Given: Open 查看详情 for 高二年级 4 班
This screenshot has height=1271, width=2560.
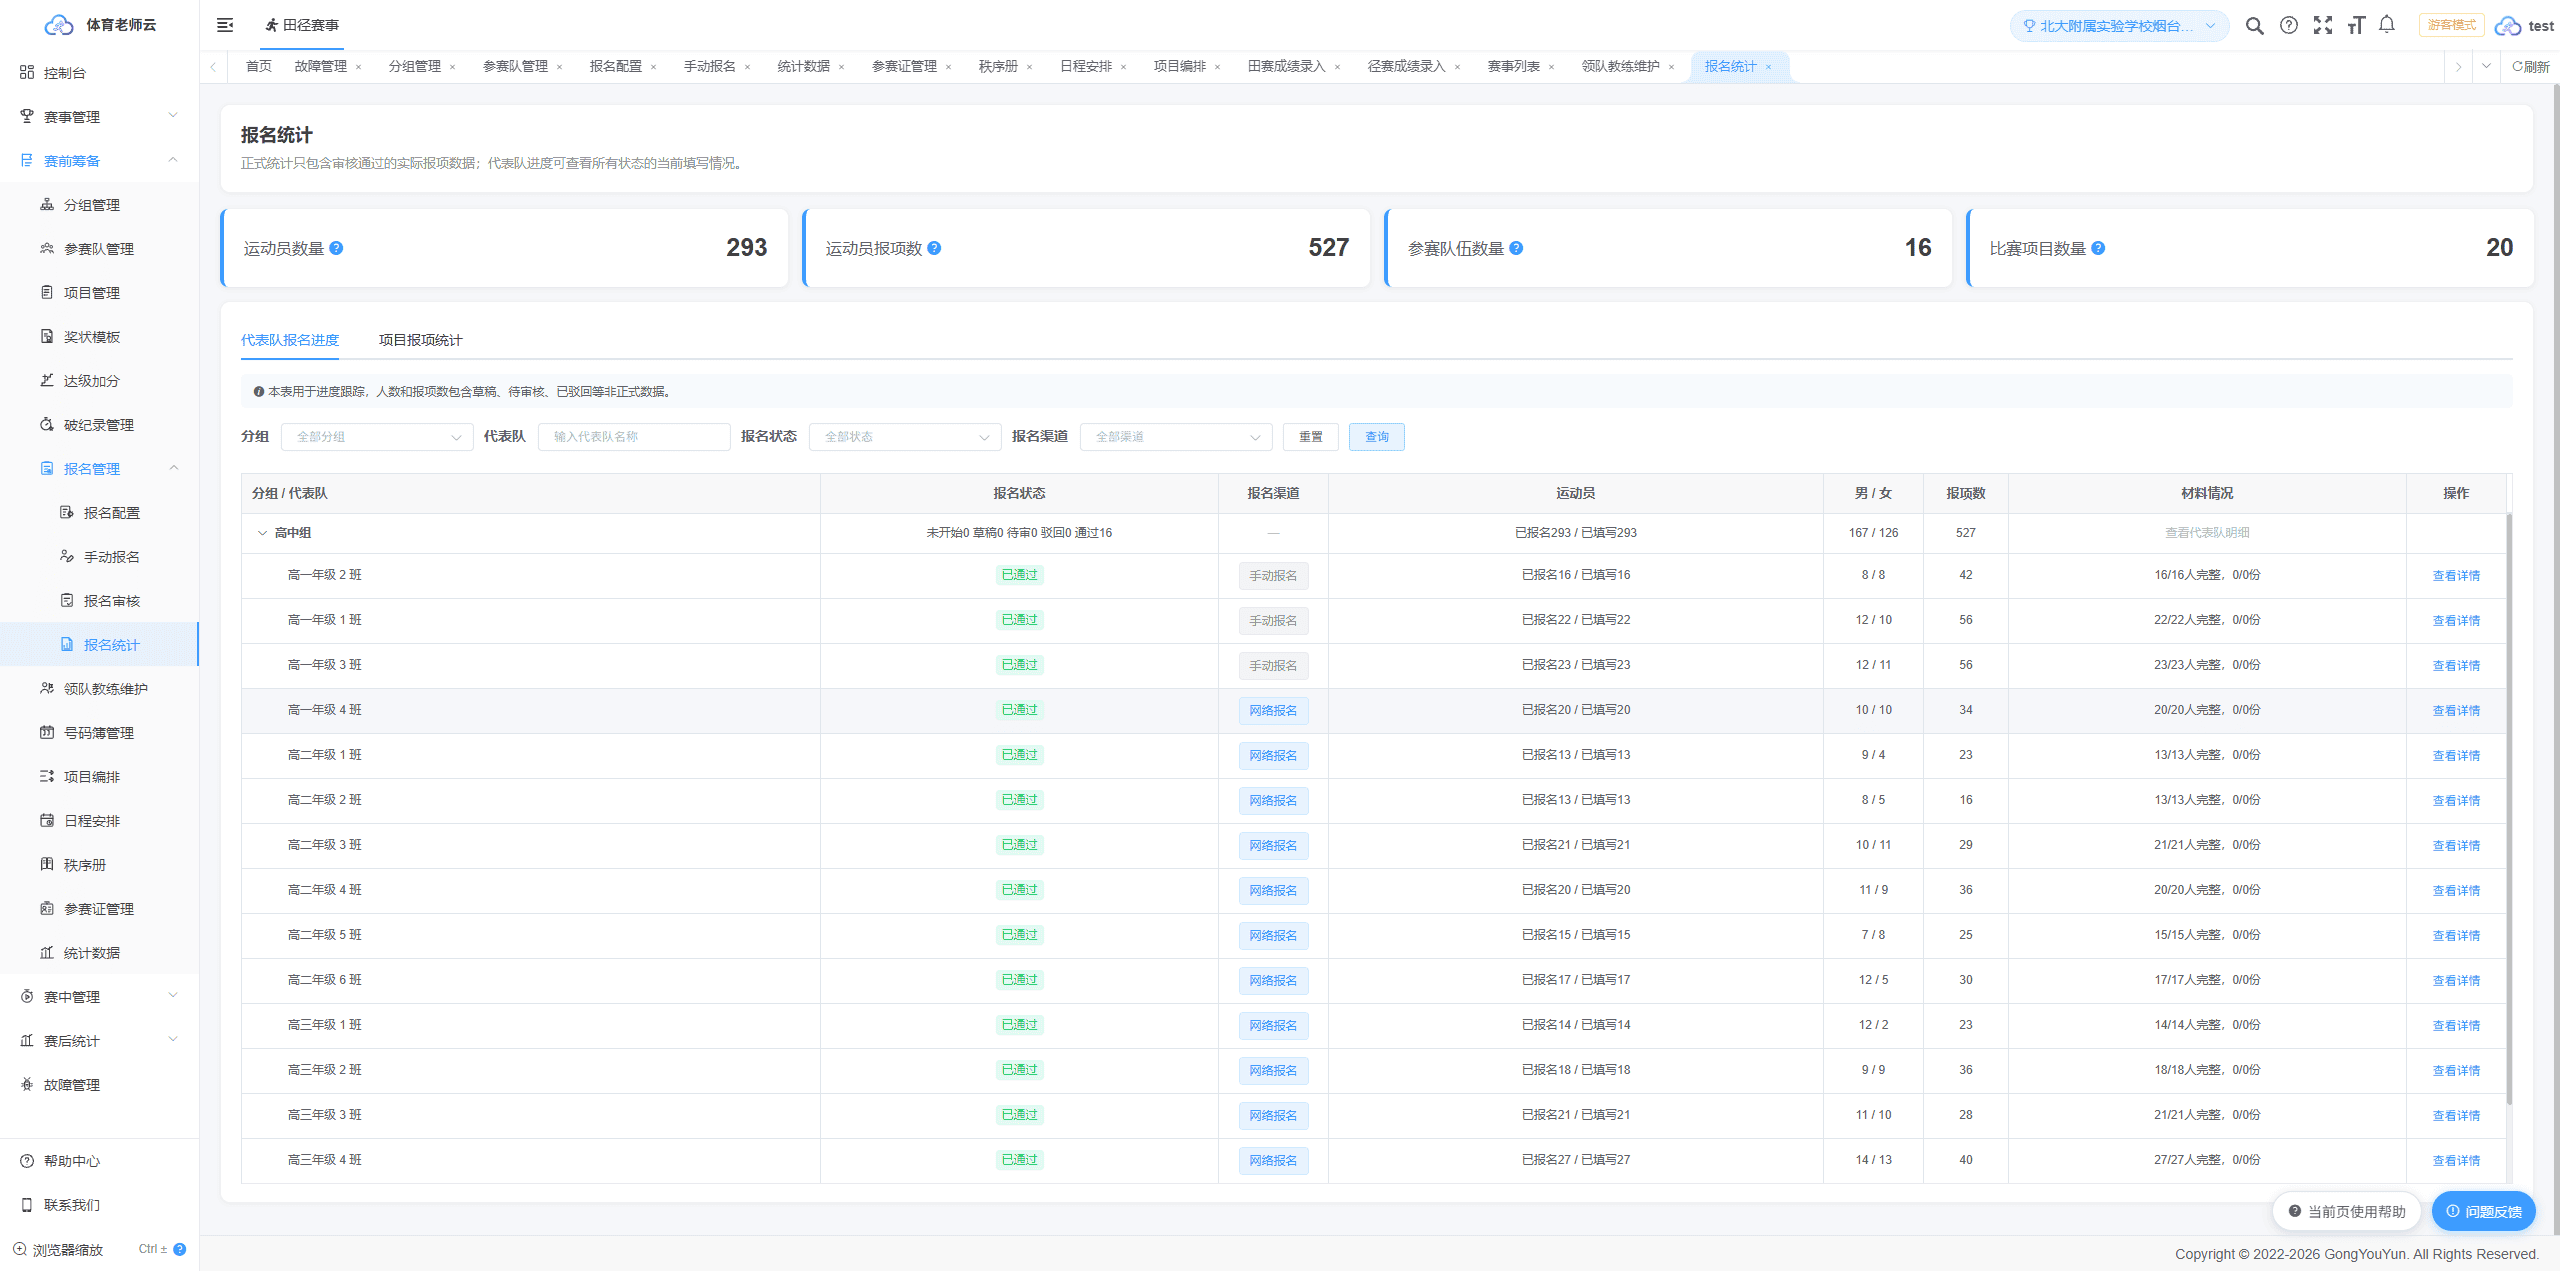Looking at the screenshot, I should click(2456, 891).
